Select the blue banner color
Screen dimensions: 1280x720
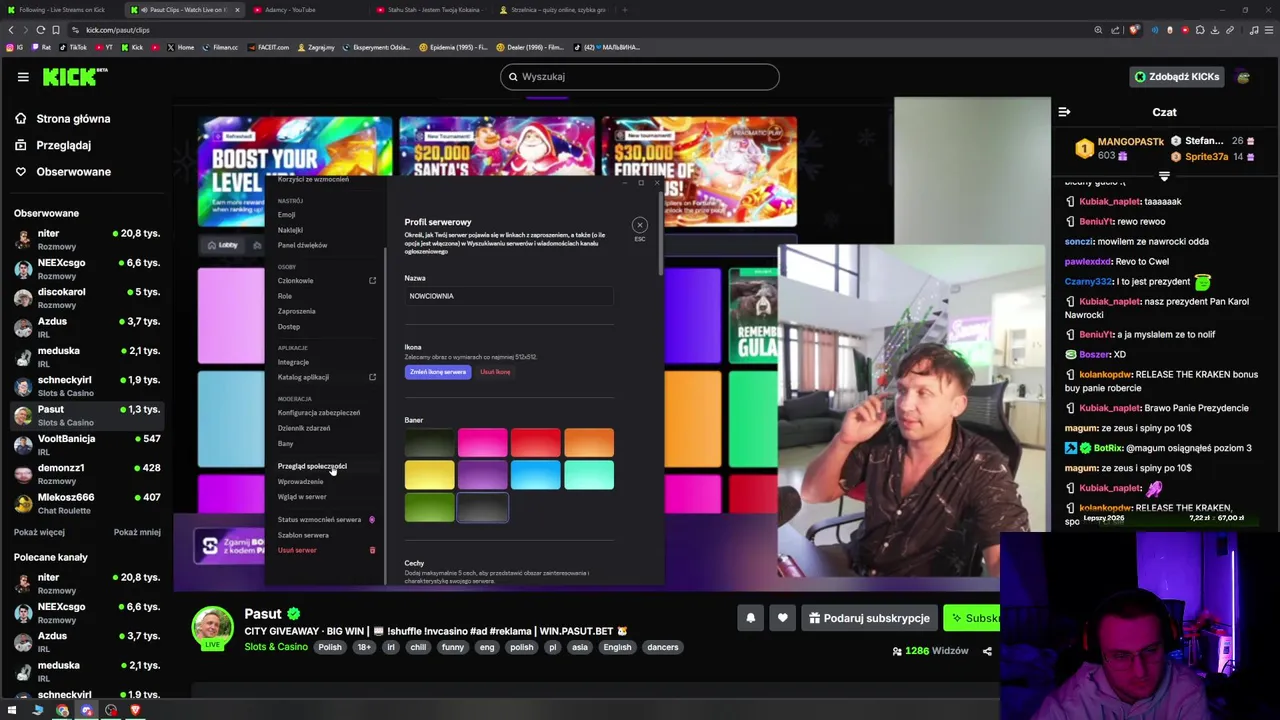coord(535,476)
